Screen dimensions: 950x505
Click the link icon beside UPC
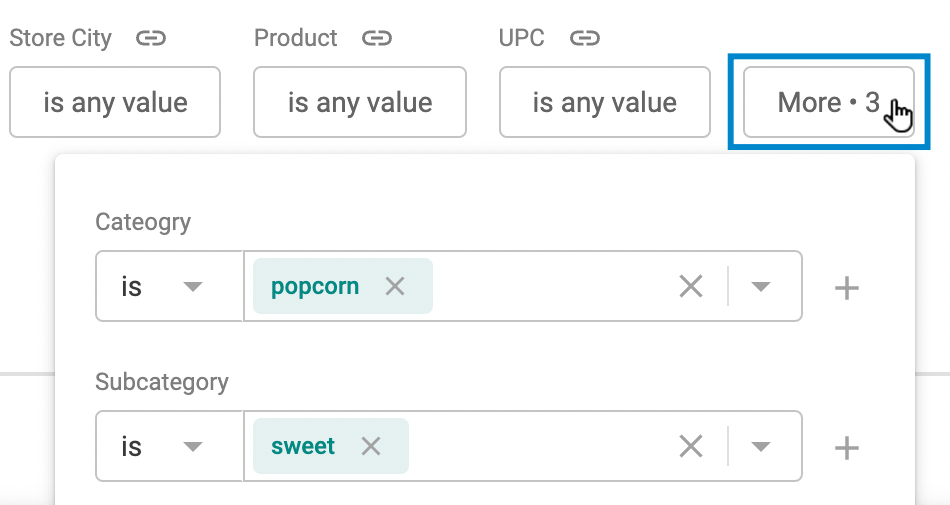pyautogui.click(x=585, y=39)
